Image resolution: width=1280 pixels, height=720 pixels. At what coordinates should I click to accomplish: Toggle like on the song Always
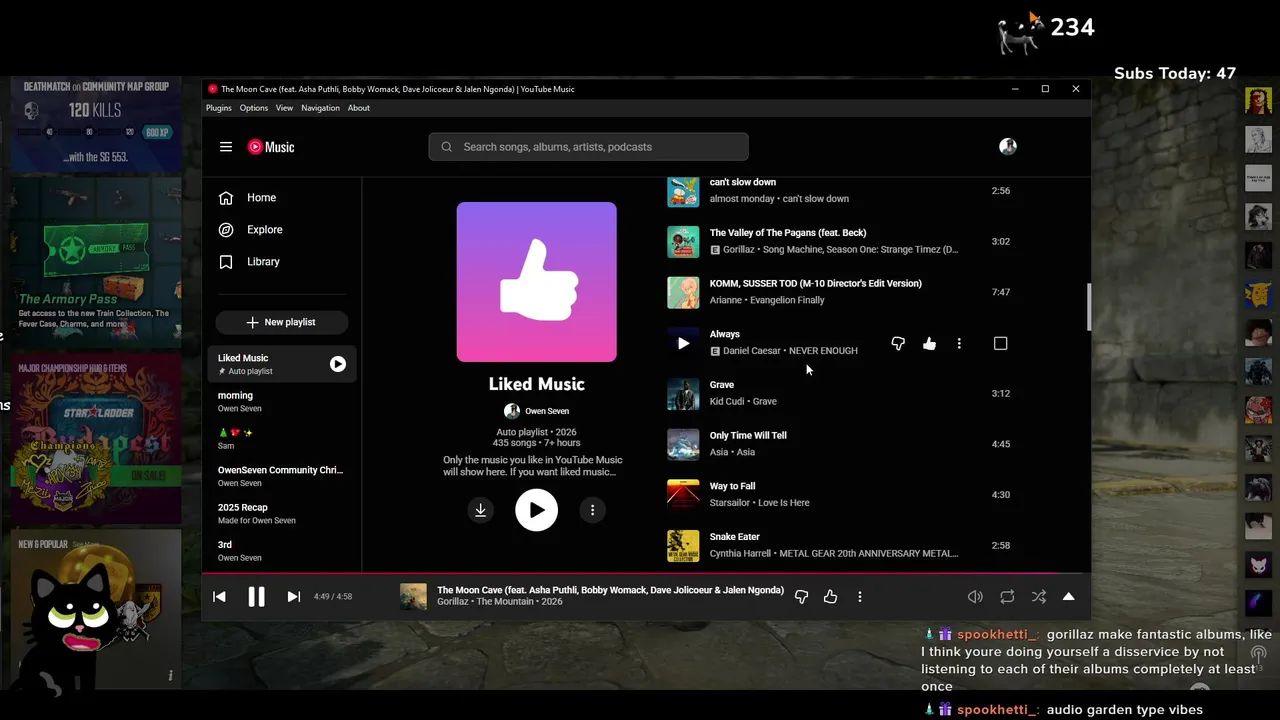pyautogui.click(x=929, y=343)
